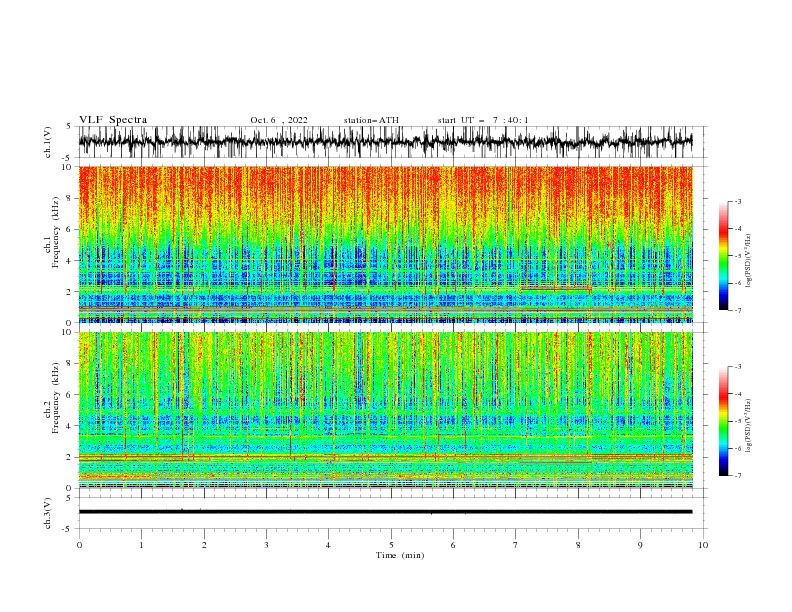The width and height of the screenshot is (792, 612).
Task: Click the ch.2 log(PSD)(V²/Hz) colorbar label
Action: coord(749,426)
